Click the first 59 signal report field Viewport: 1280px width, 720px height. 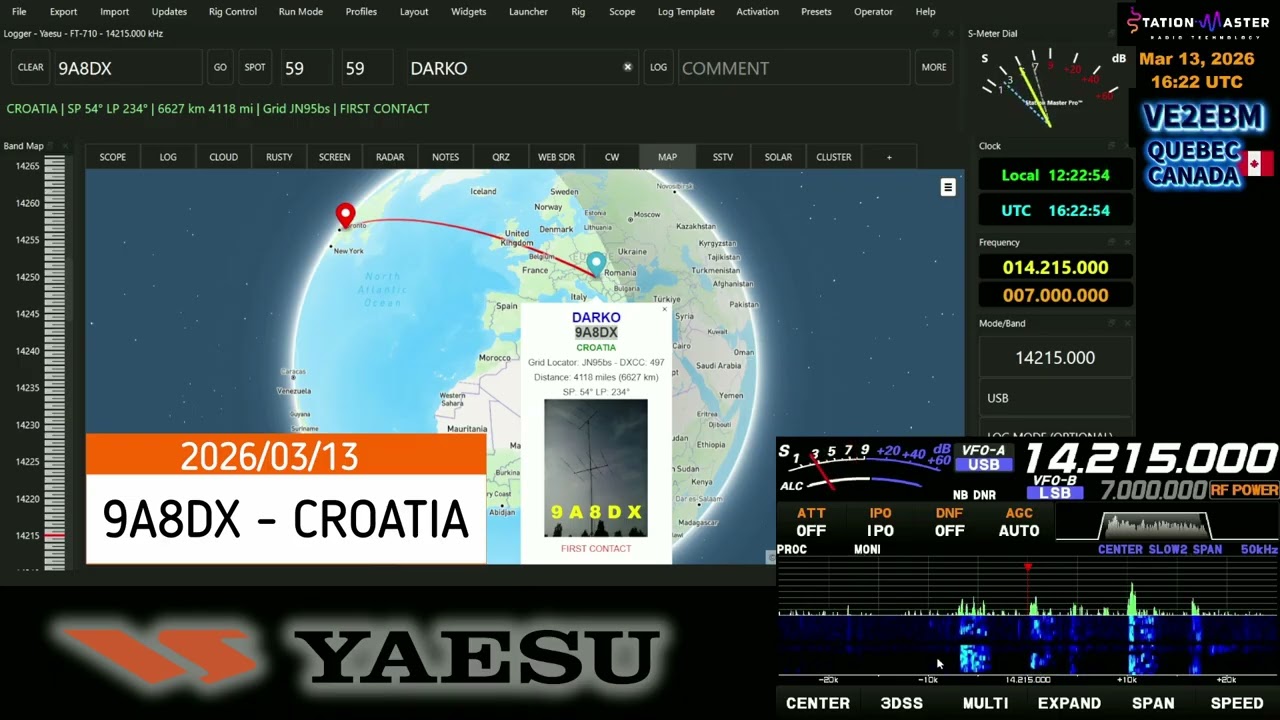click(x=305, y=68)
